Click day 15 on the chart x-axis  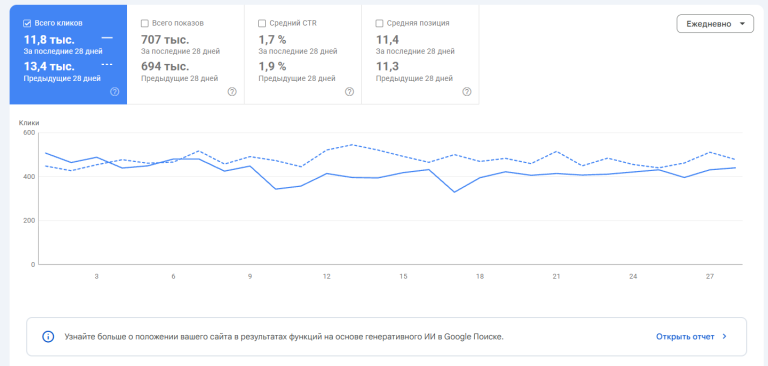point(403,277)
